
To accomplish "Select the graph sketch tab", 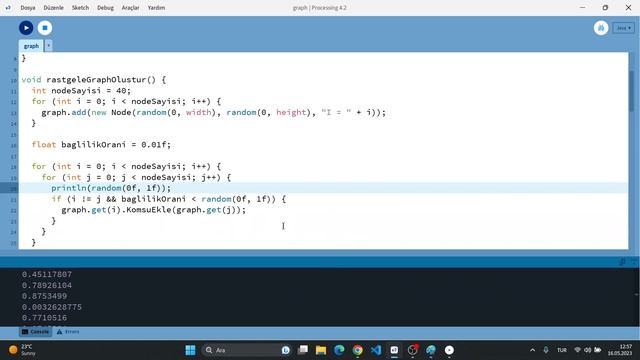I will coord(31,46).
